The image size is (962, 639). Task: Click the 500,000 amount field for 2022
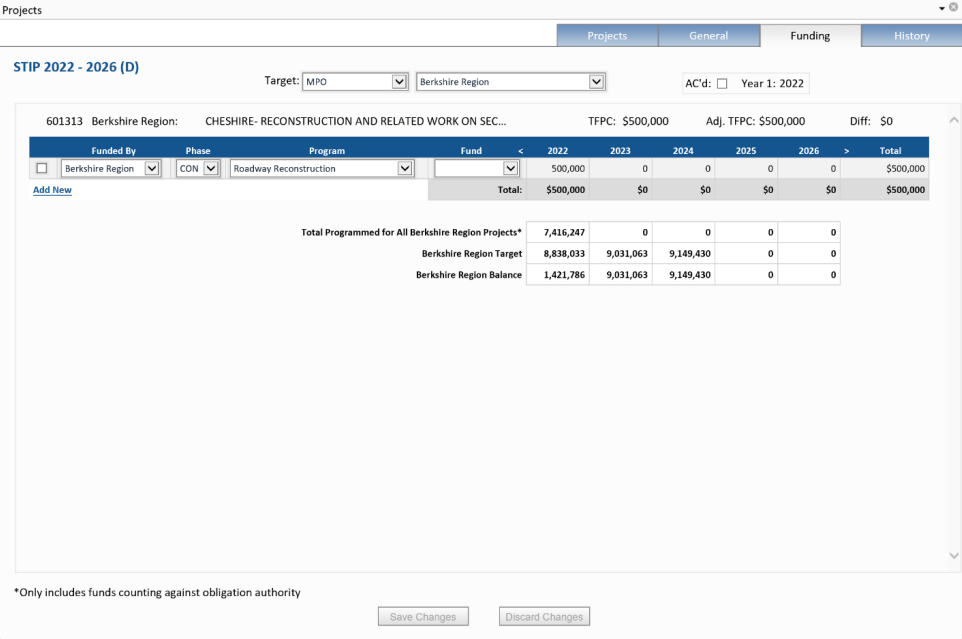point(557,168)
